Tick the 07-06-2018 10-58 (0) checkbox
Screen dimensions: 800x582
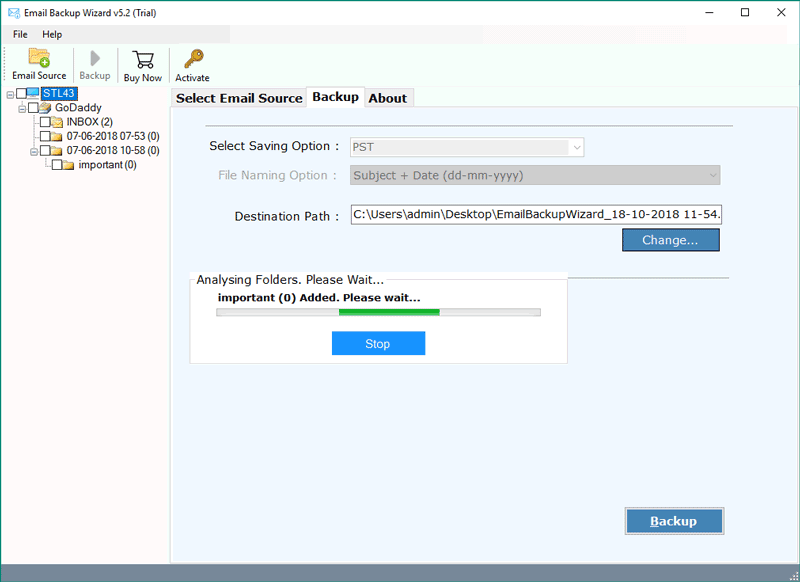pyautogui.click(x=45, y=150)
